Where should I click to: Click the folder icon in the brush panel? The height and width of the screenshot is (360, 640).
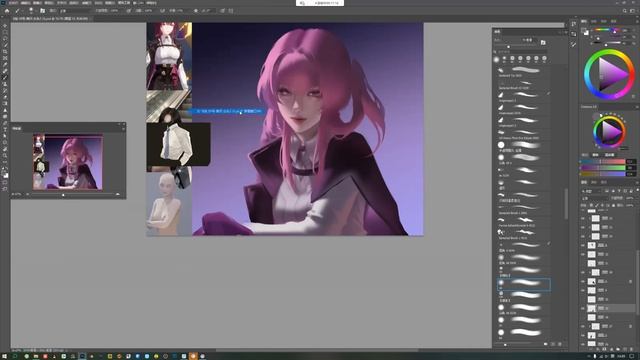coord(543,42)
